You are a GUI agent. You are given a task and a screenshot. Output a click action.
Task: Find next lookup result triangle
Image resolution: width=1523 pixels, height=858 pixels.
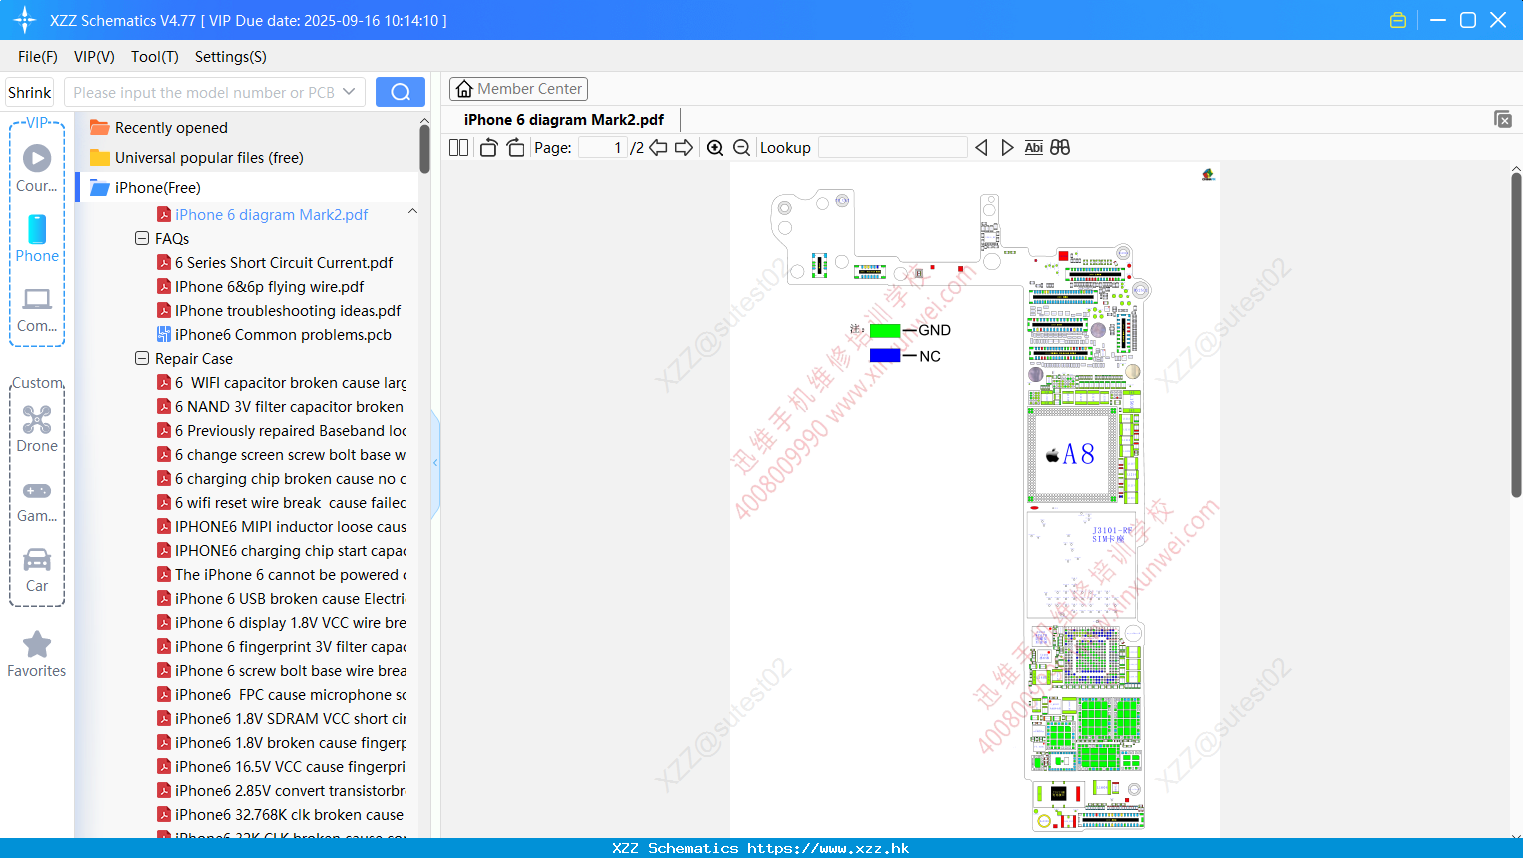(x=1007, y=148)
